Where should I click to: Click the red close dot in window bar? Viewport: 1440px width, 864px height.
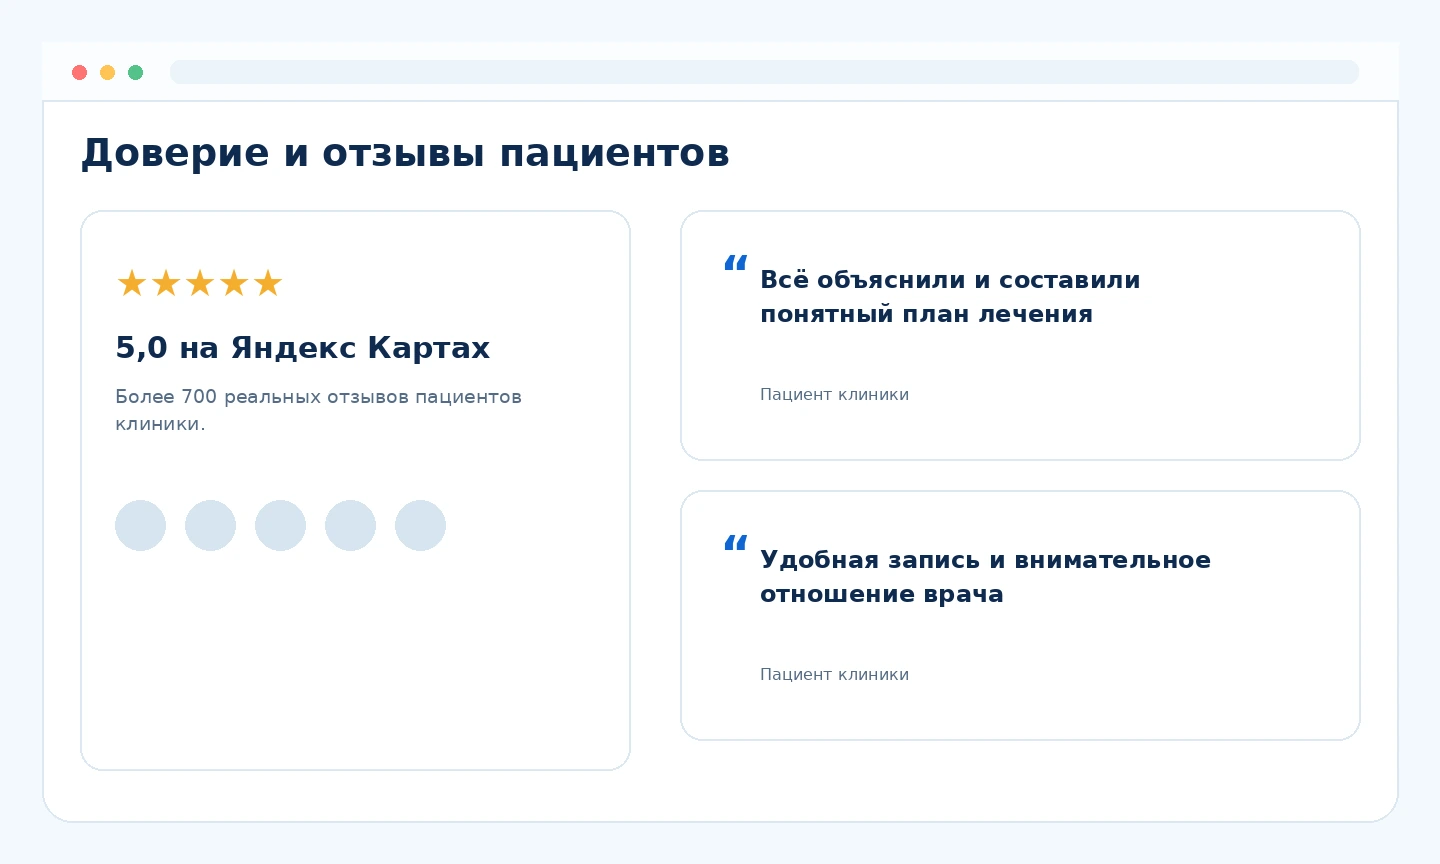(x=80, y=72)
